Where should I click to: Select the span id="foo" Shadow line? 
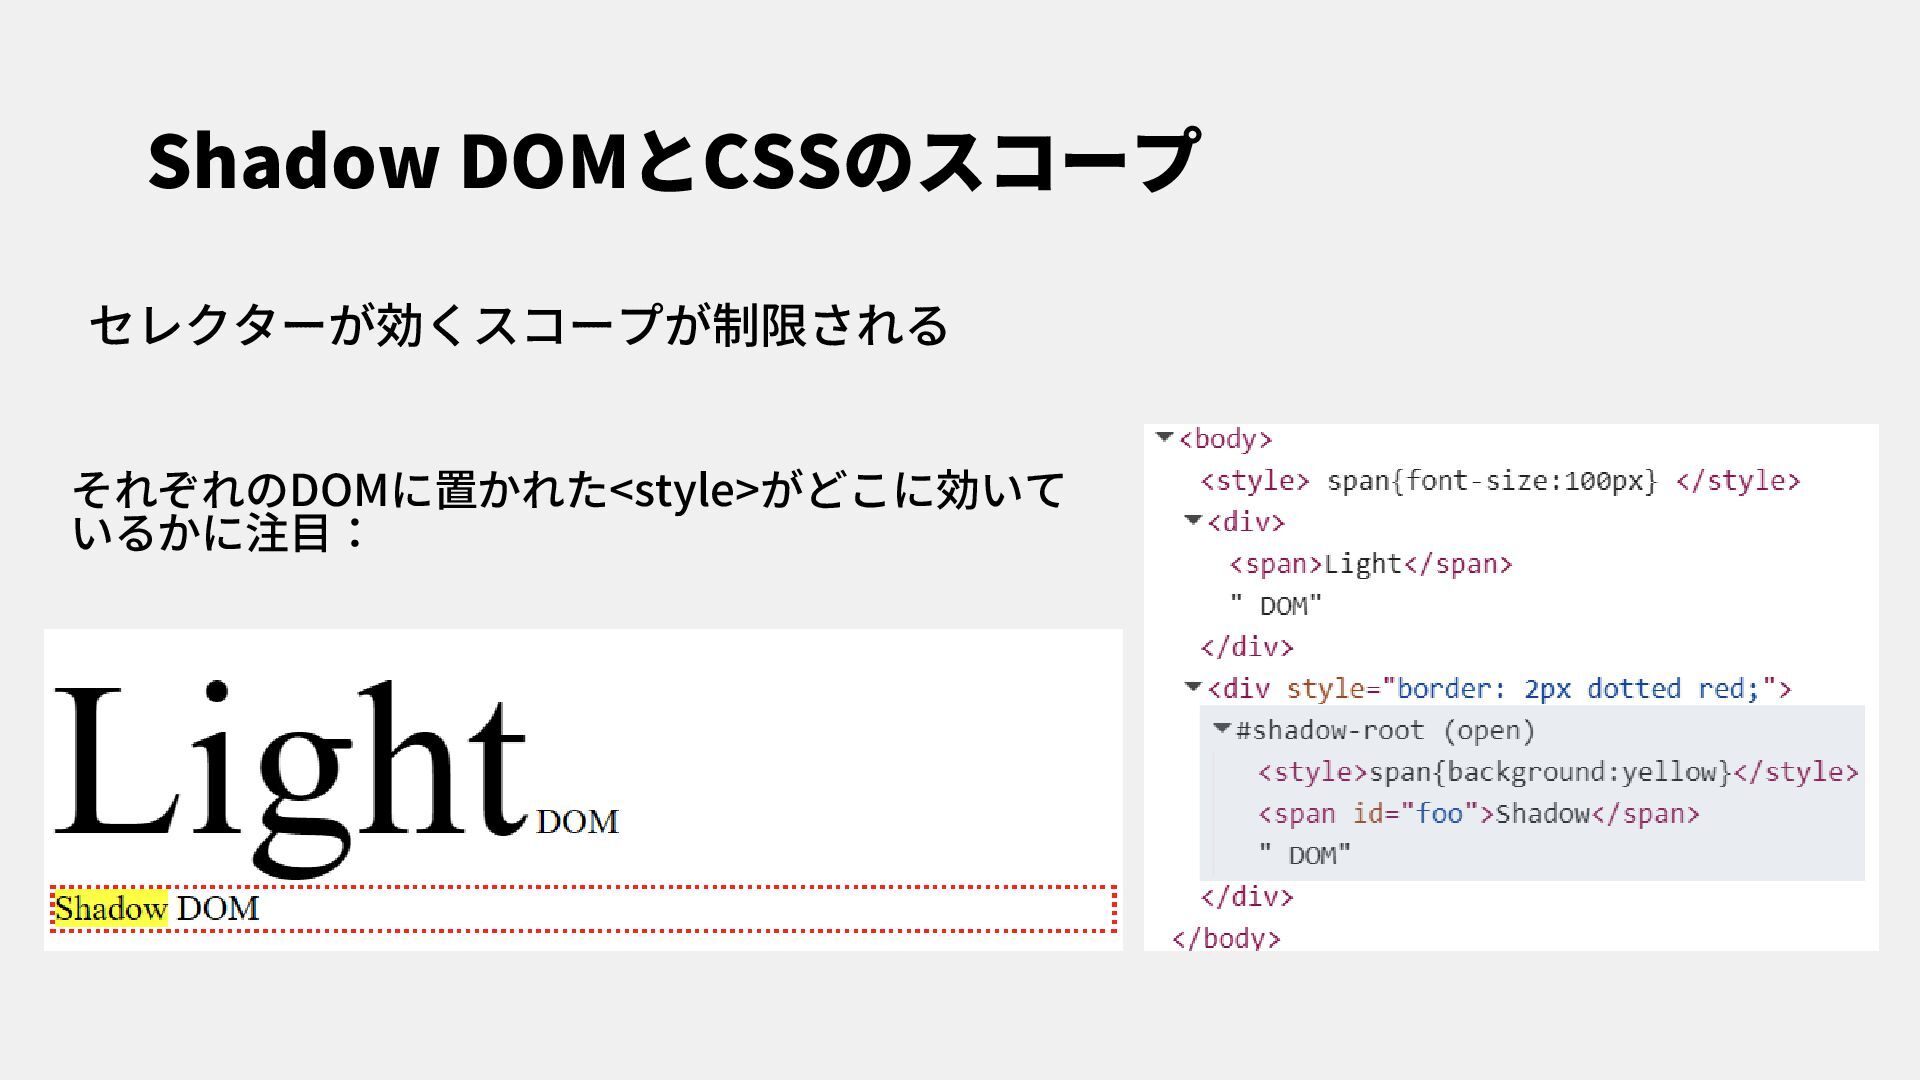[x=1479, y=814]
